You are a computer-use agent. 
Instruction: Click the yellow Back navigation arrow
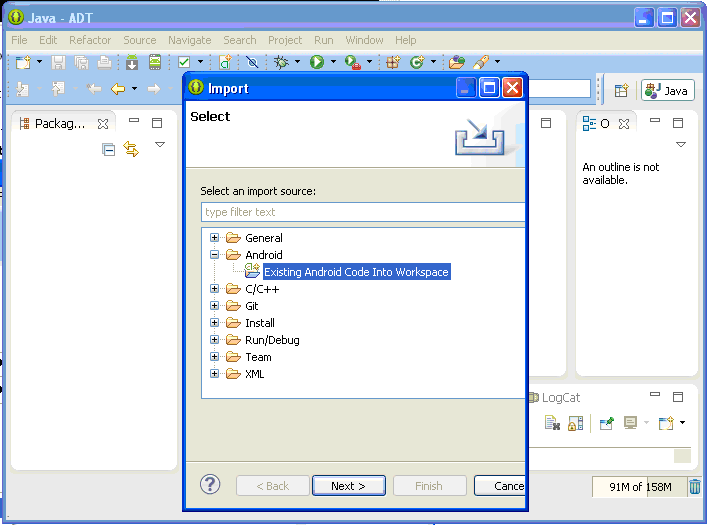(118, 89)
